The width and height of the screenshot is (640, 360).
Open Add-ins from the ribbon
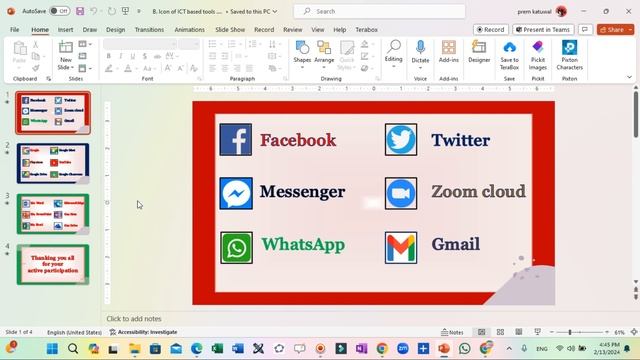[449, 52]
